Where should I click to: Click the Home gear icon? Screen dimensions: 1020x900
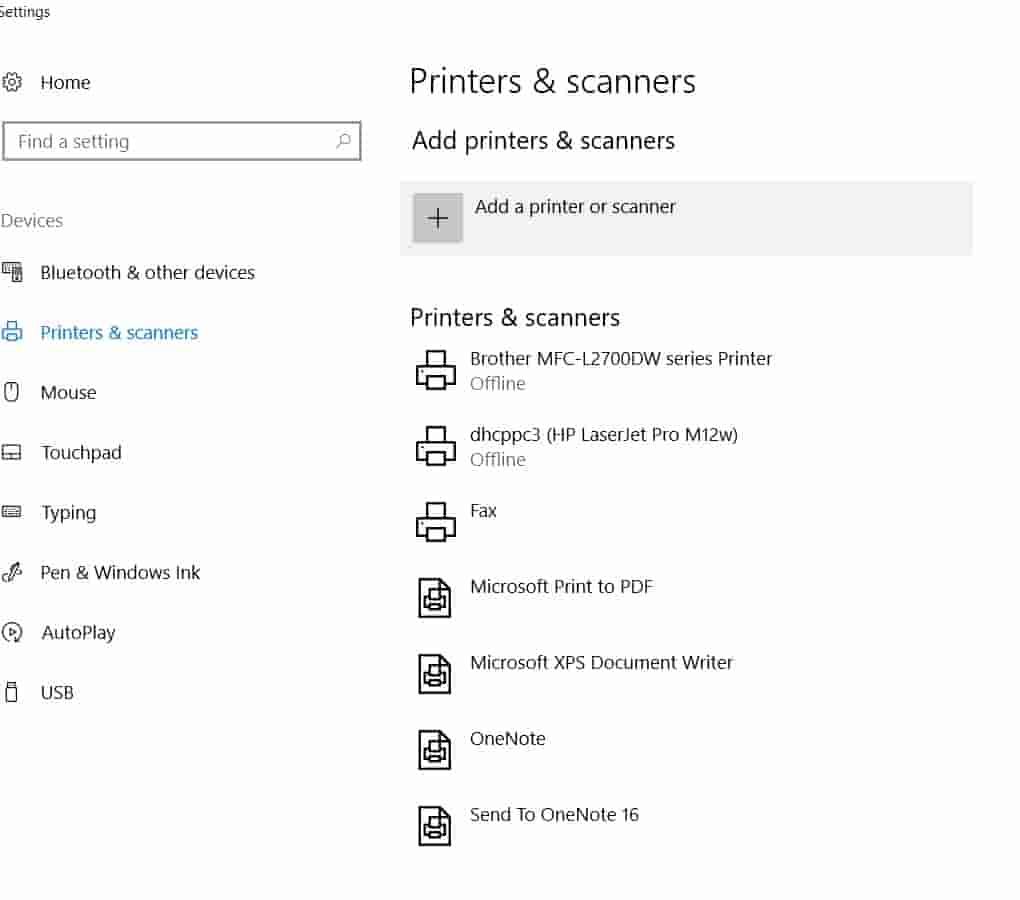(12, 83)
